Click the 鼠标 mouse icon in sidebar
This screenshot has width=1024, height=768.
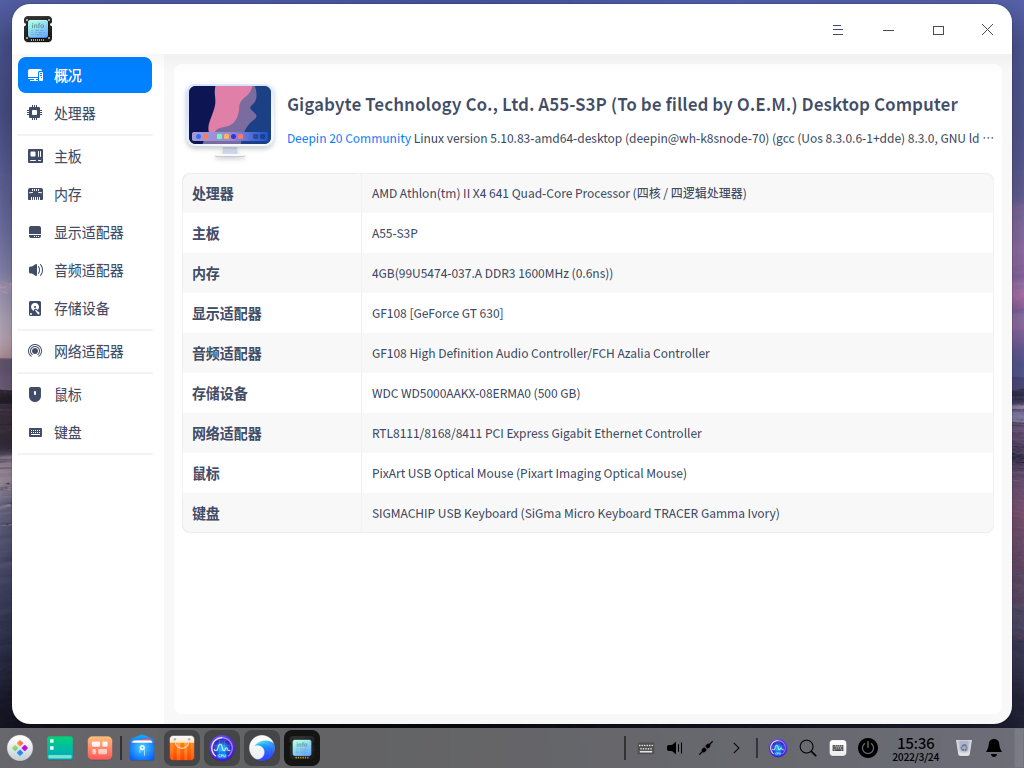coord(35,394)
